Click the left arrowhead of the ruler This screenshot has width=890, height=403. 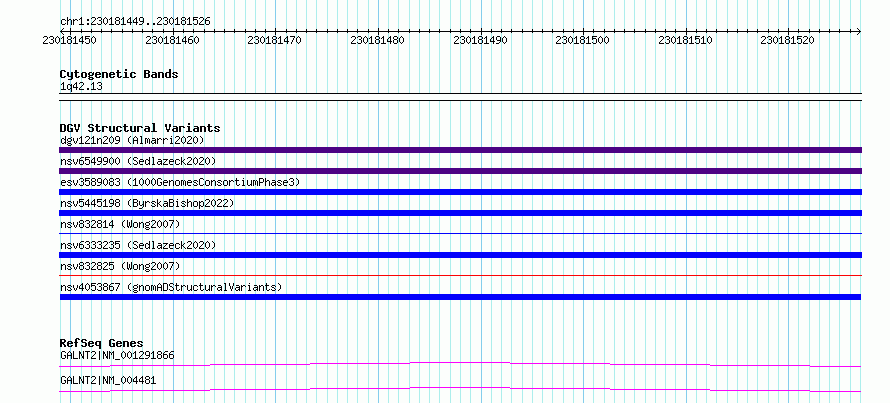pos(62,31)
